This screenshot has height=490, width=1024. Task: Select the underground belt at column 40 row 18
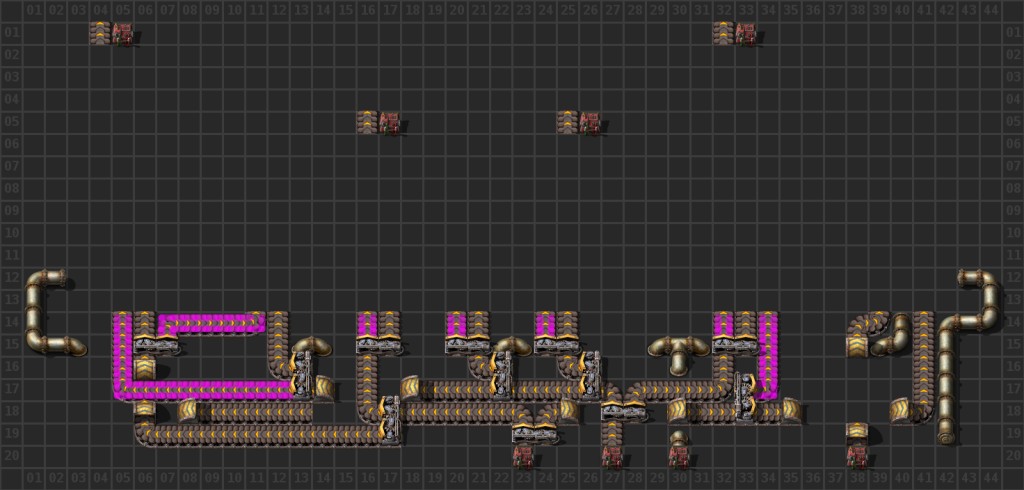click(901, 410)
